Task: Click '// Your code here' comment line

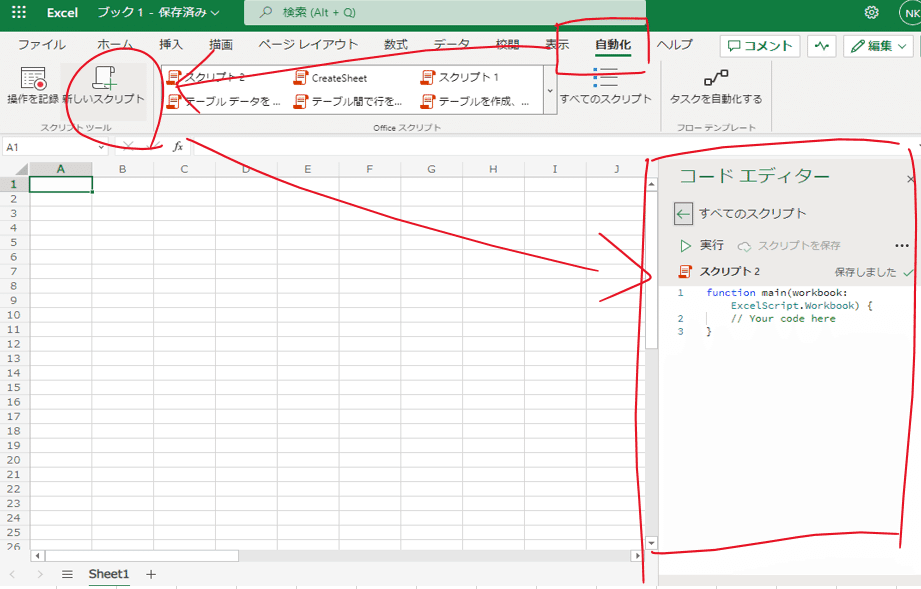Action: tap(783, 318)
